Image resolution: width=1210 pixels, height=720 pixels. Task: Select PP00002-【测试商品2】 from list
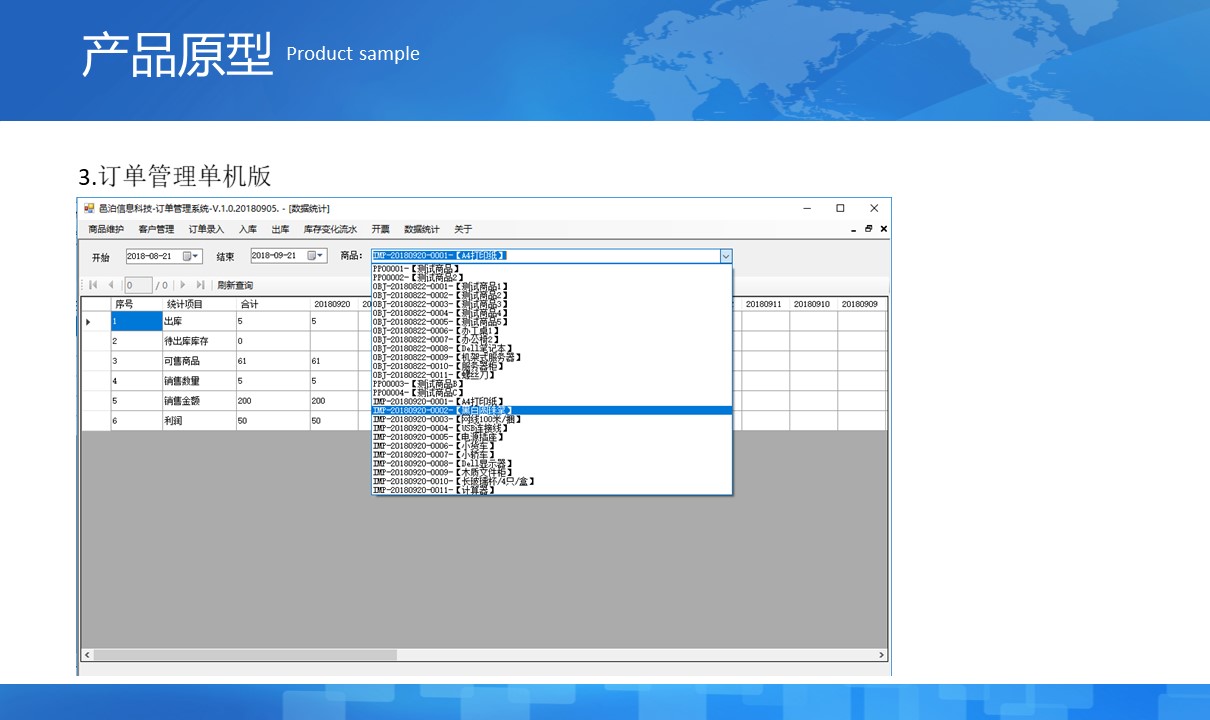coord(552,277)
